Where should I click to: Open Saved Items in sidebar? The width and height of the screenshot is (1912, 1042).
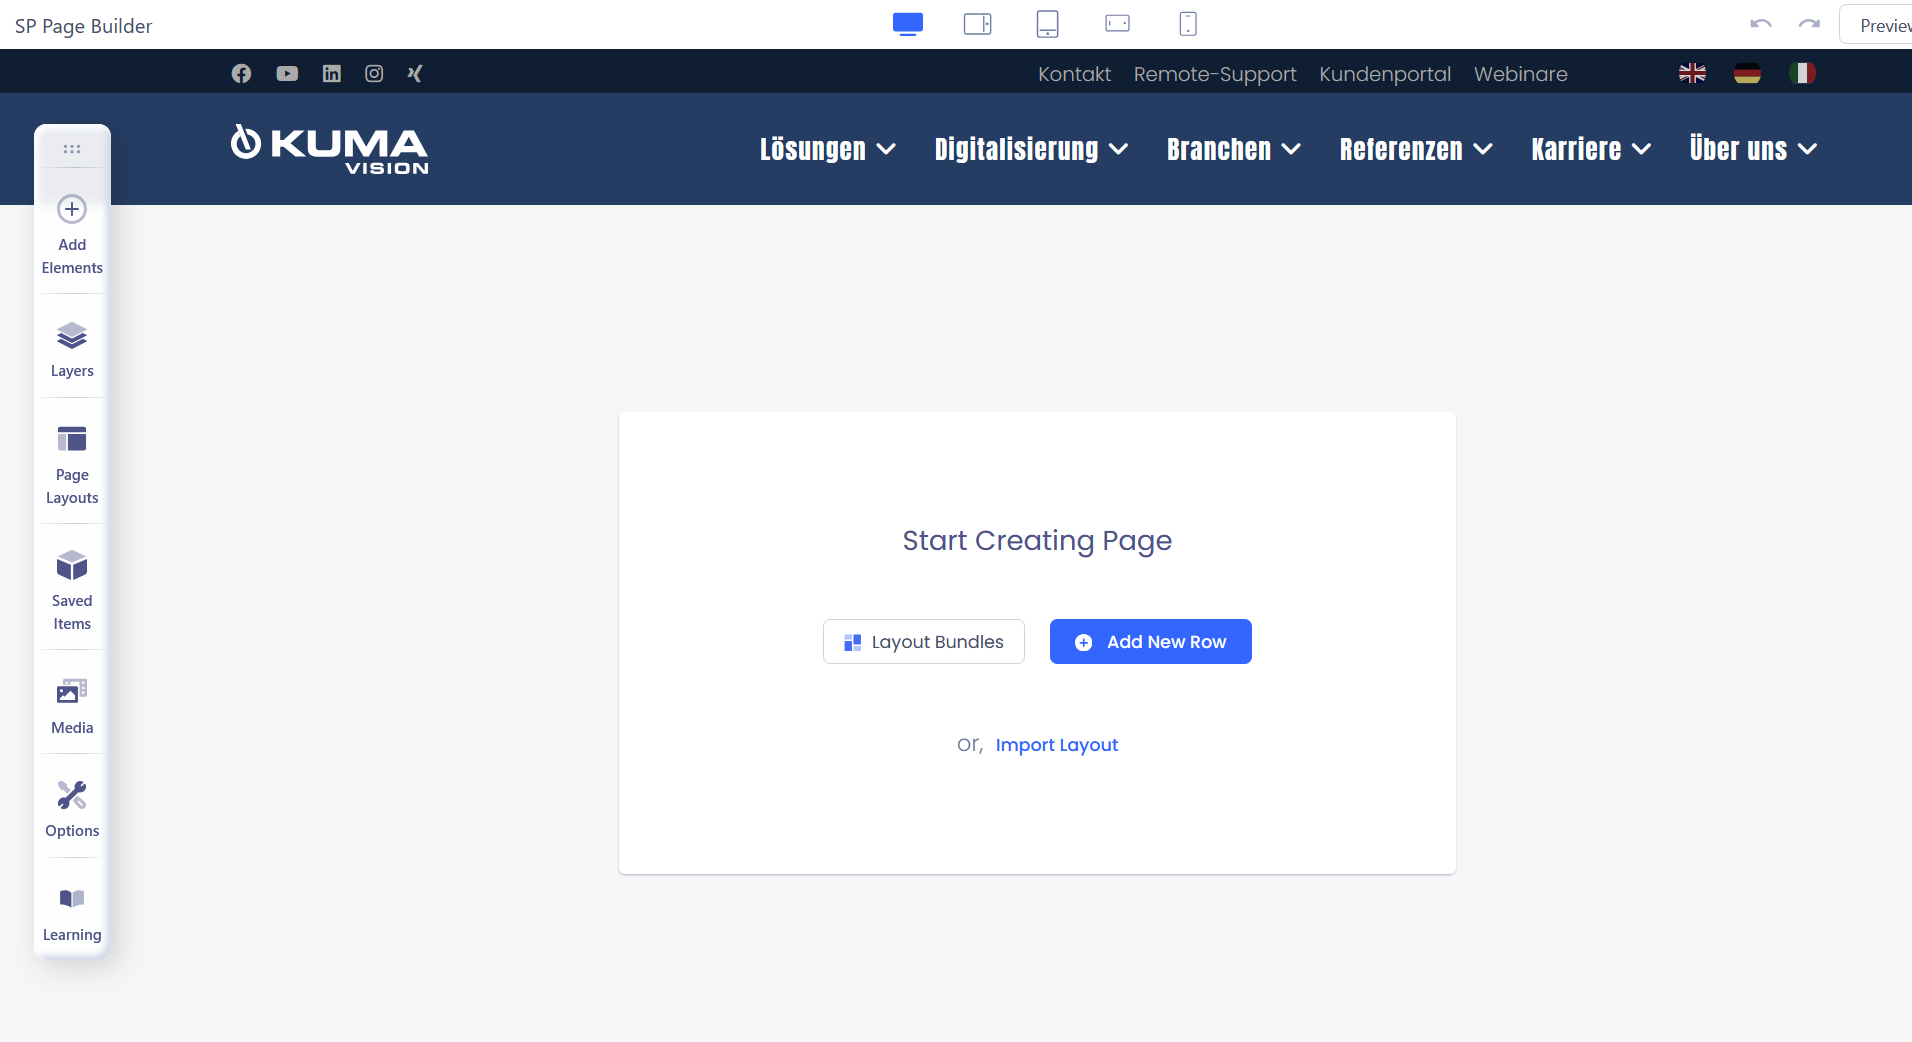click(x=72, y=590)
